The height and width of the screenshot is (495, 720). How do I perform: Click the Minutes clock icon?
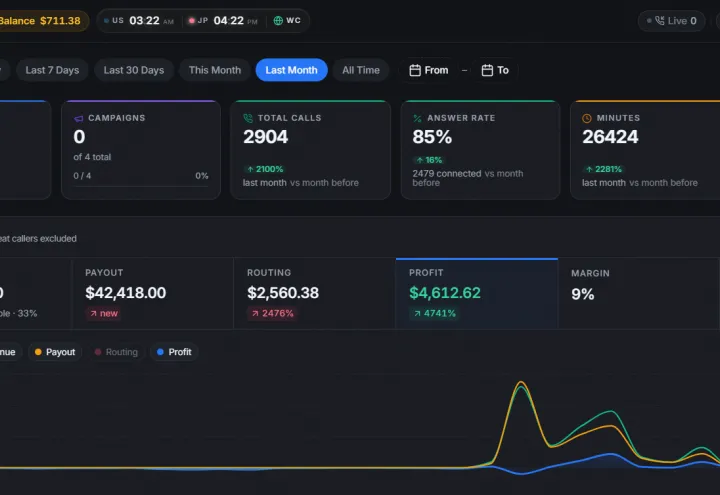click(587, 118)
